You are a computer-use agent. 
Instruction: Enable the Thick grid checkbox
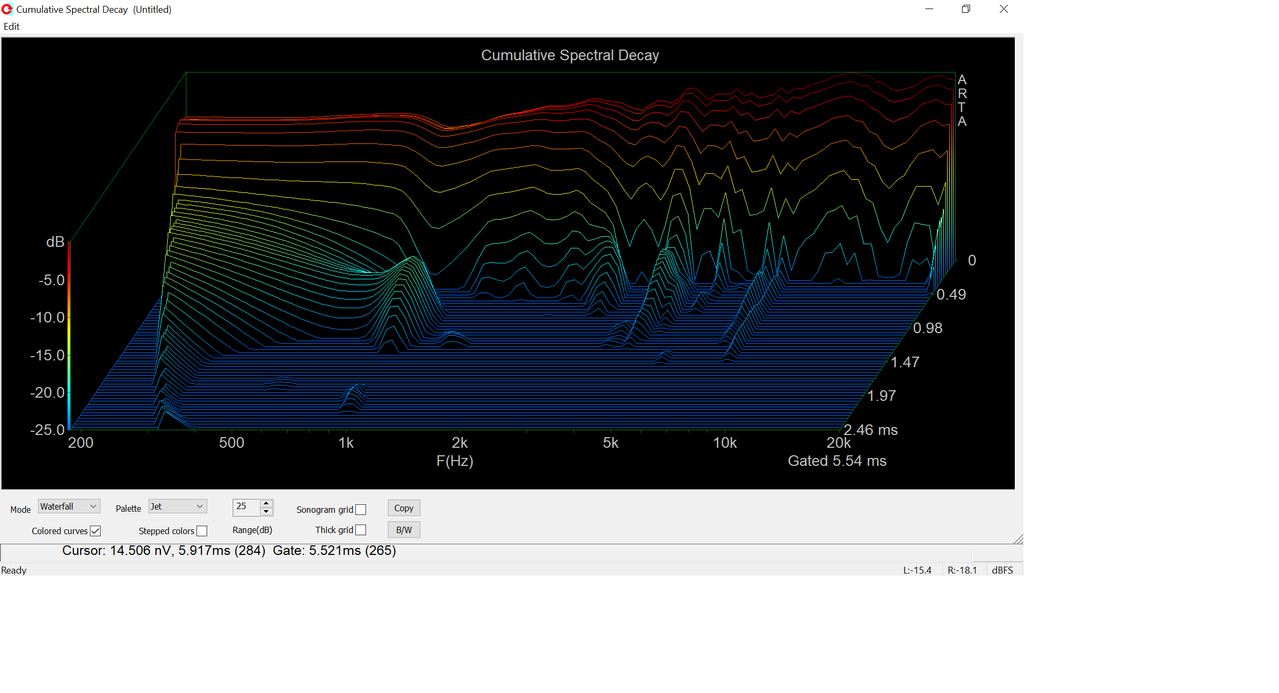(x=361, y=531)
